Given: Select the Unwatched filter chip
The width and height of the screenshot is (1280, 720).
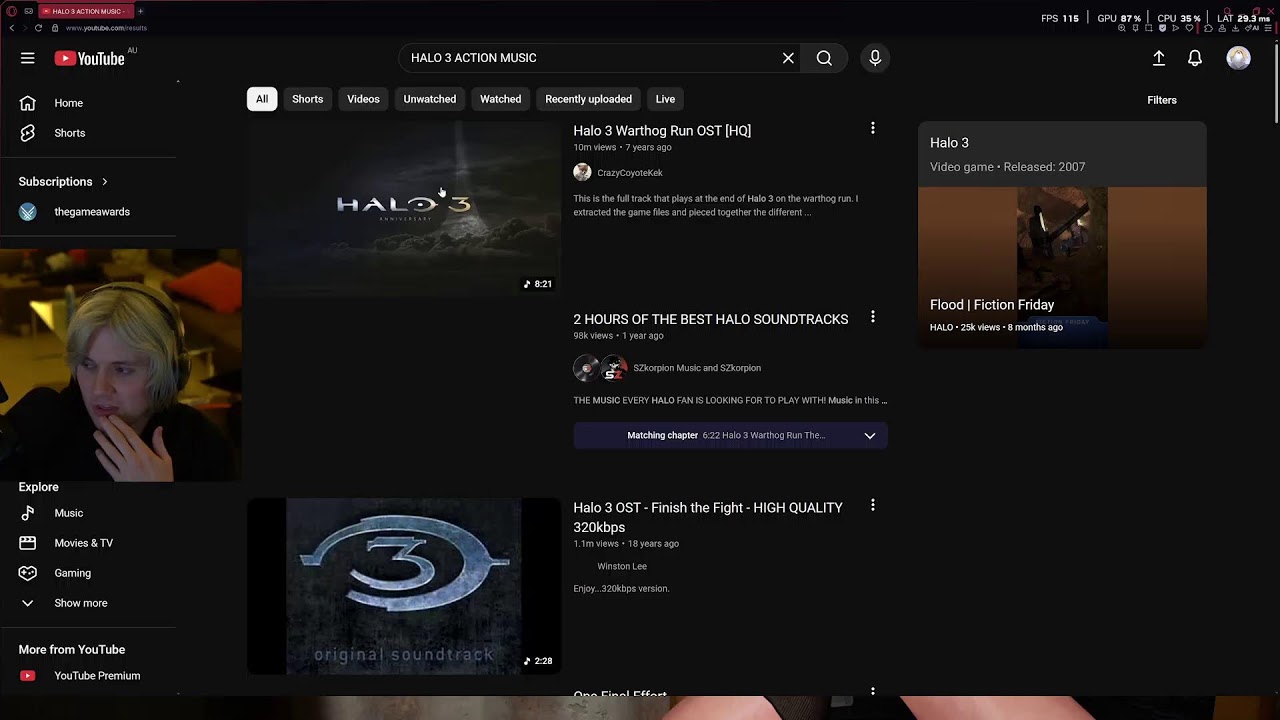Looking at the screenshot, I should point(430,99).
